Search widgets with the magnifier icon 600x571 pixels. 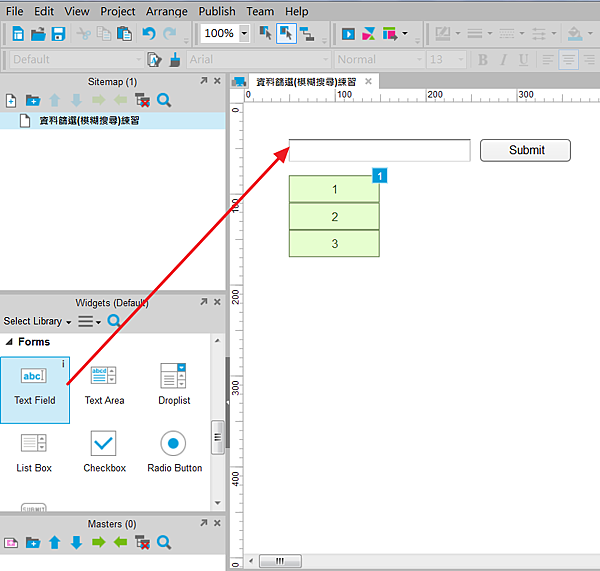[x=114, y=321]
